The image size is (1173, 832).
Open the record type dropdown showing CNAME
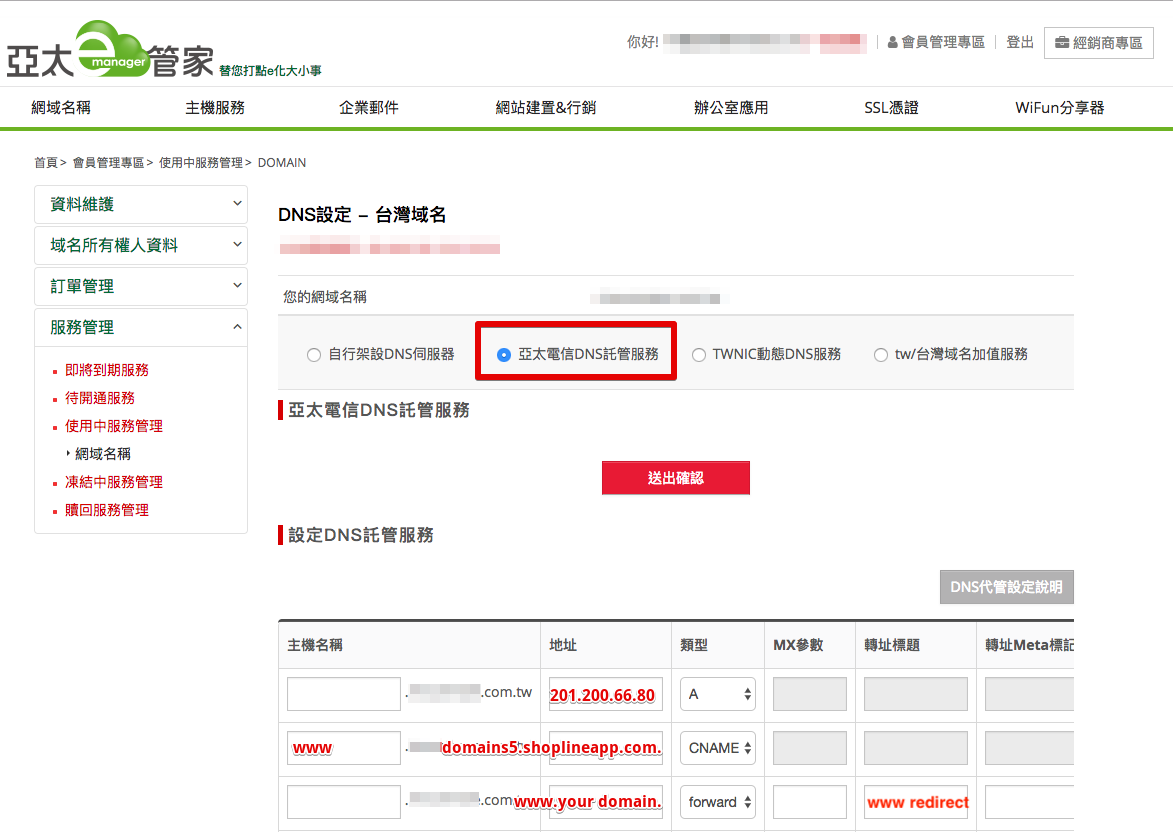coord(717,748)
